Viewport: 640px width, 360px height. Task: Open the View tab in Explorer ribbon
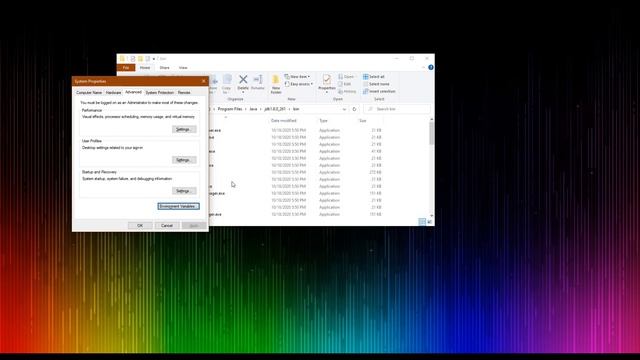pyautogui.click(x=183, y=68)
